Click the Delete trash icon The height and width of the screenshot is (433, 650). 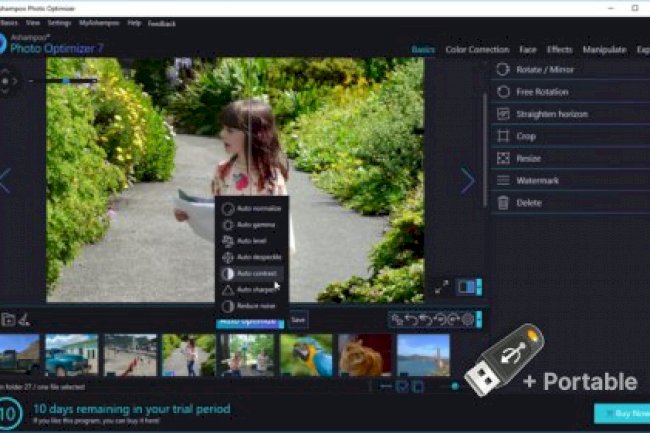[502, 202]
